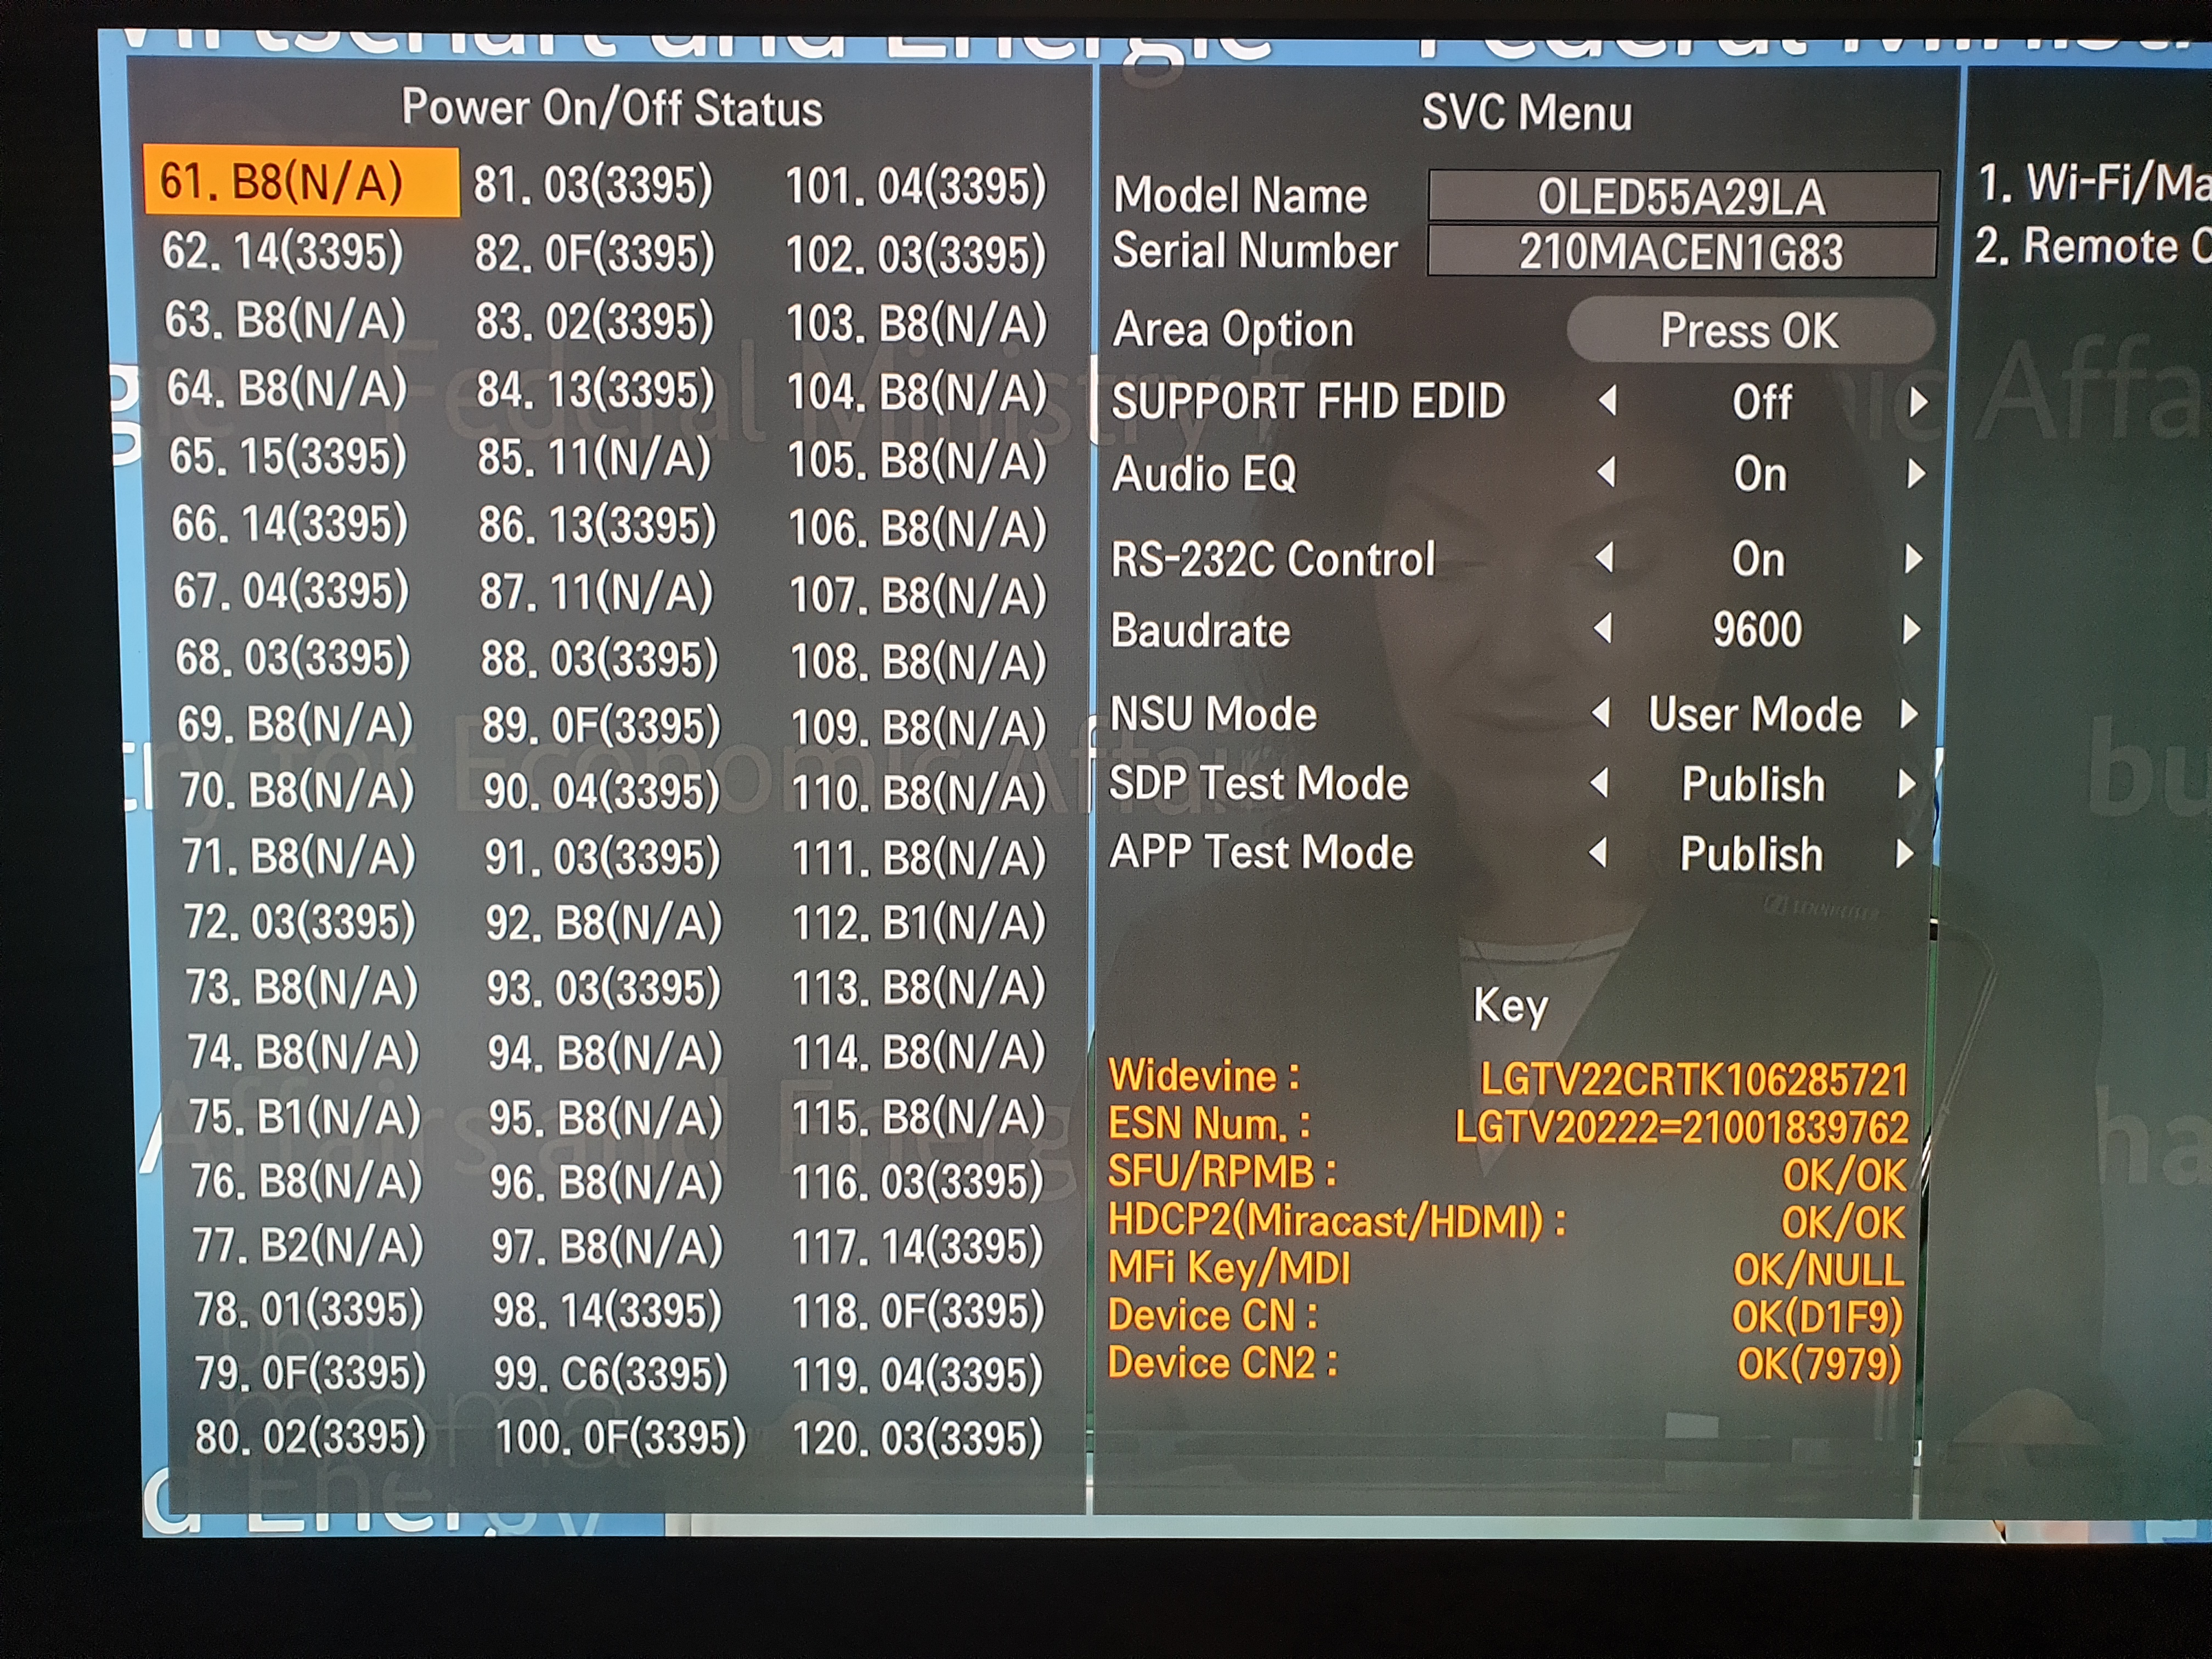The width and height of the screenshot is (2212, 1659).
Task: Toggle SUPPORT FHD EDID Off value
Action: tap(1761, 403)
